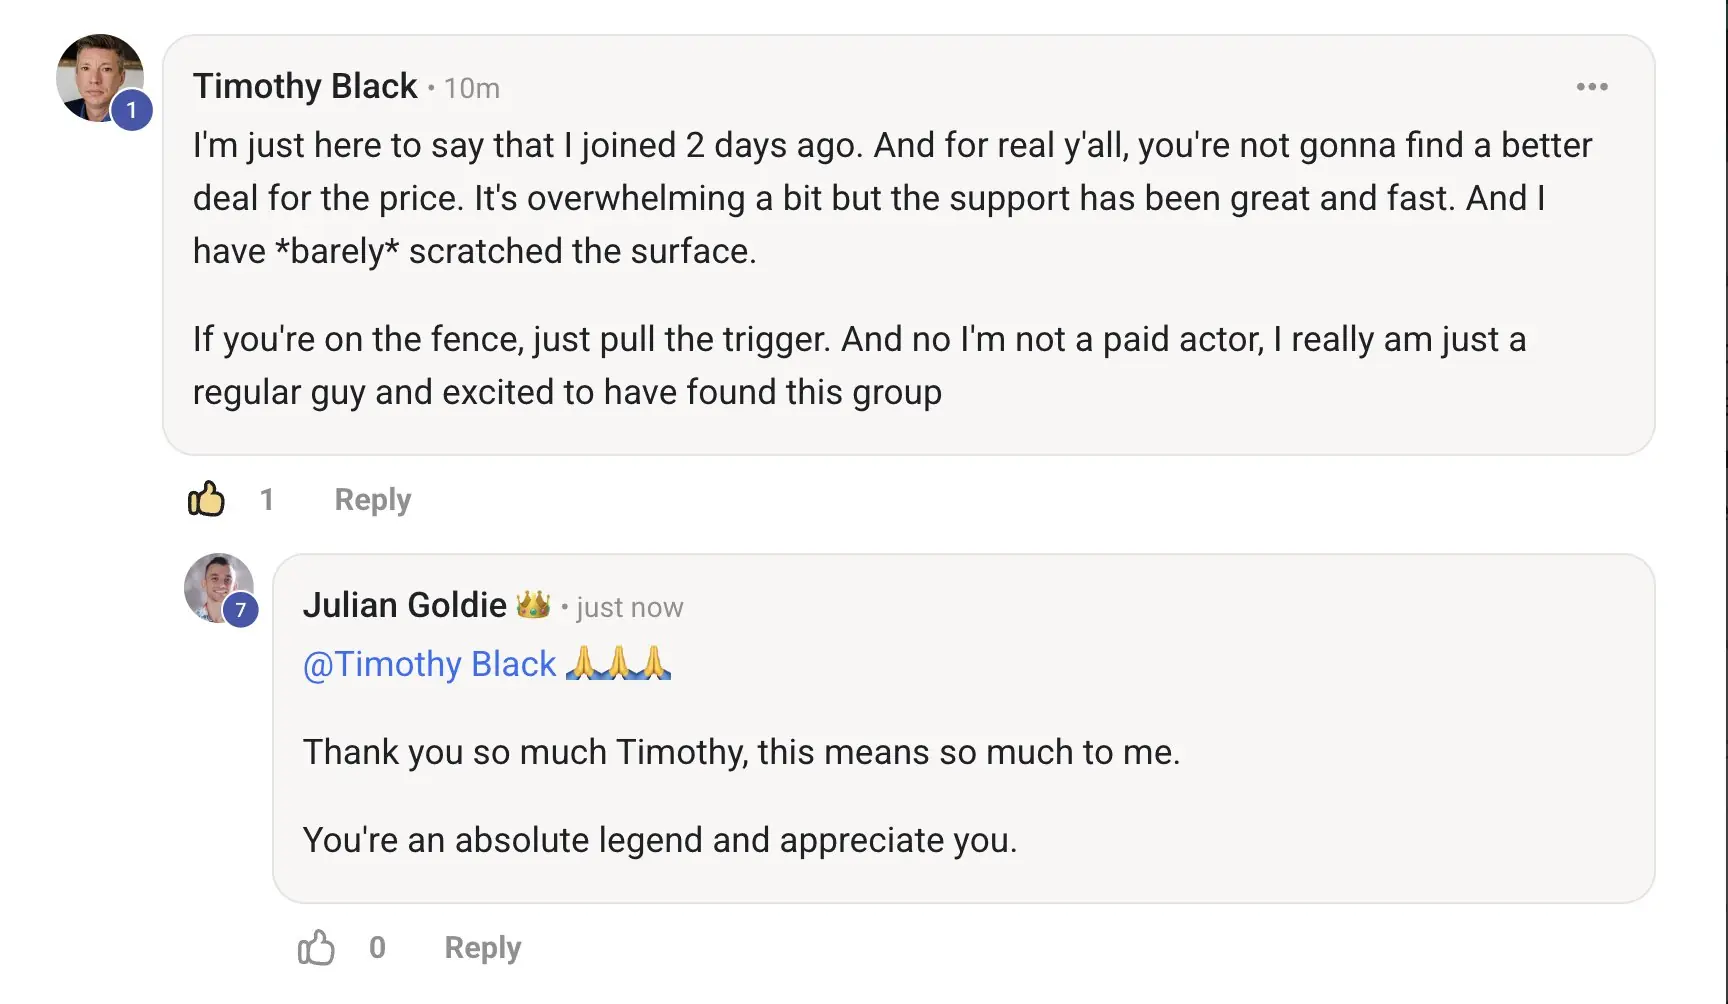This screenshot has width=1728, height=1004.
Task: Reply to Julian Goldie's comment
Action: click(x=482, y=947)
